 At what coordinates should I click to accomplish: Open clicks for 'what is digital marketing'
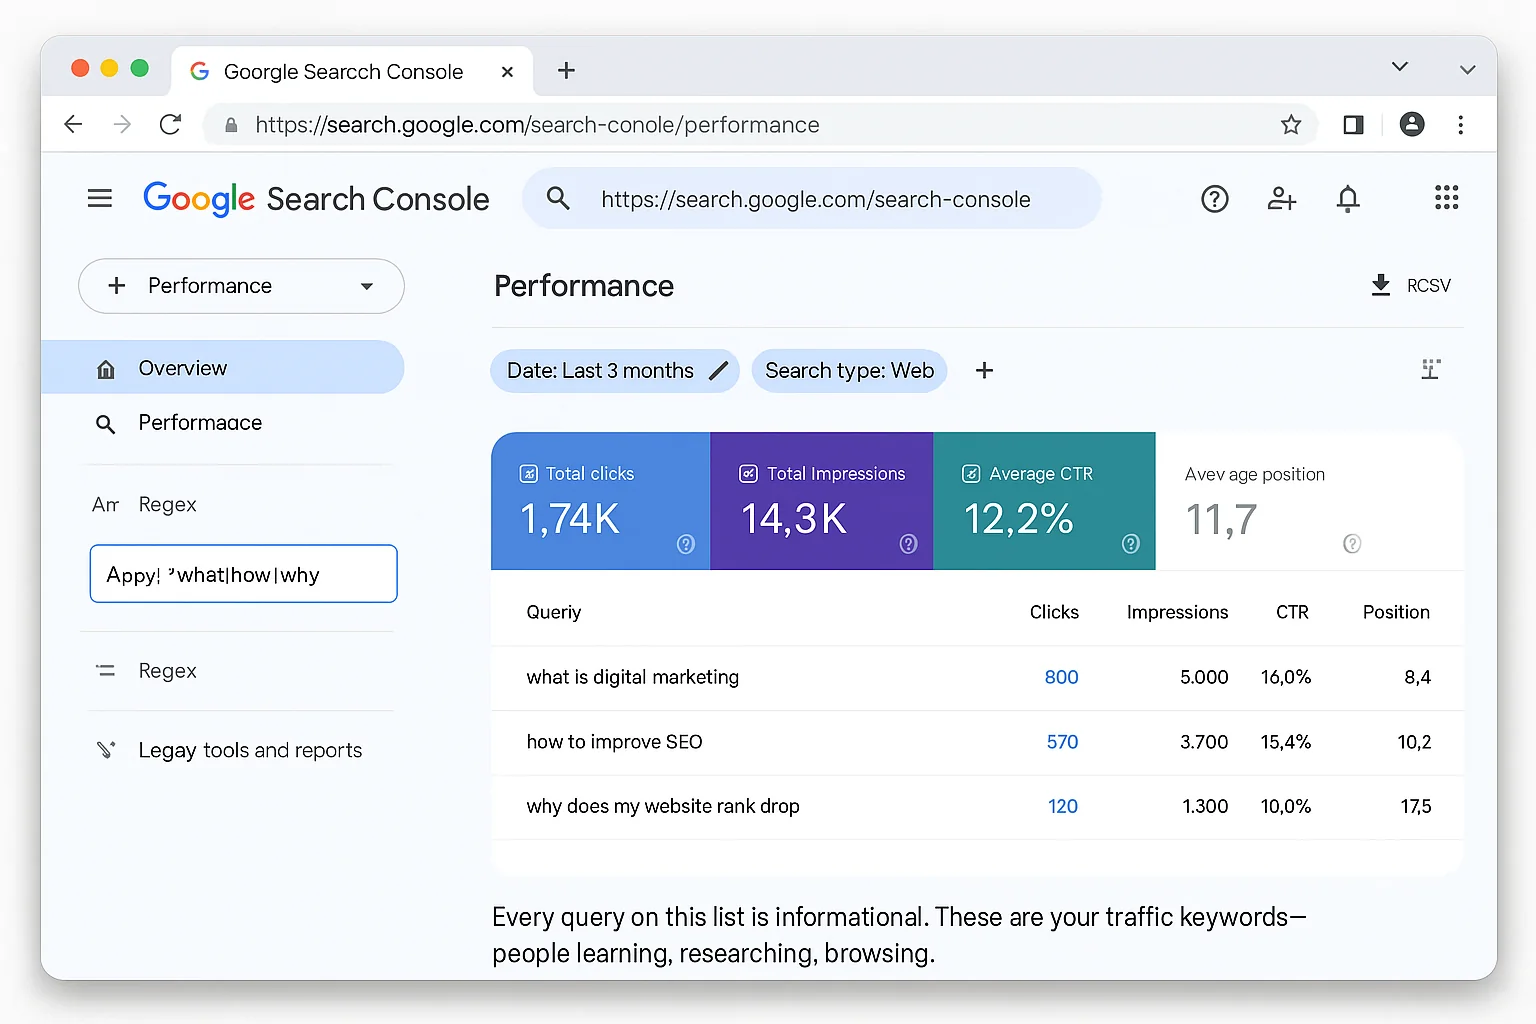coord(1061,677)
